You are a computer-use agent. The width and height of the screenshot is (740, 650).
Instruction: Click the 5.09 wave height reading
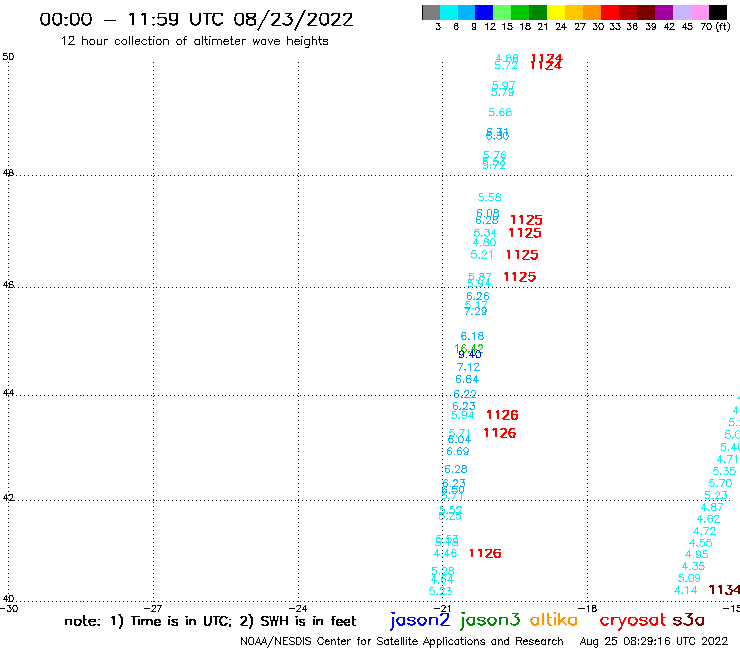pyautogui.click(x=689, y=578)
